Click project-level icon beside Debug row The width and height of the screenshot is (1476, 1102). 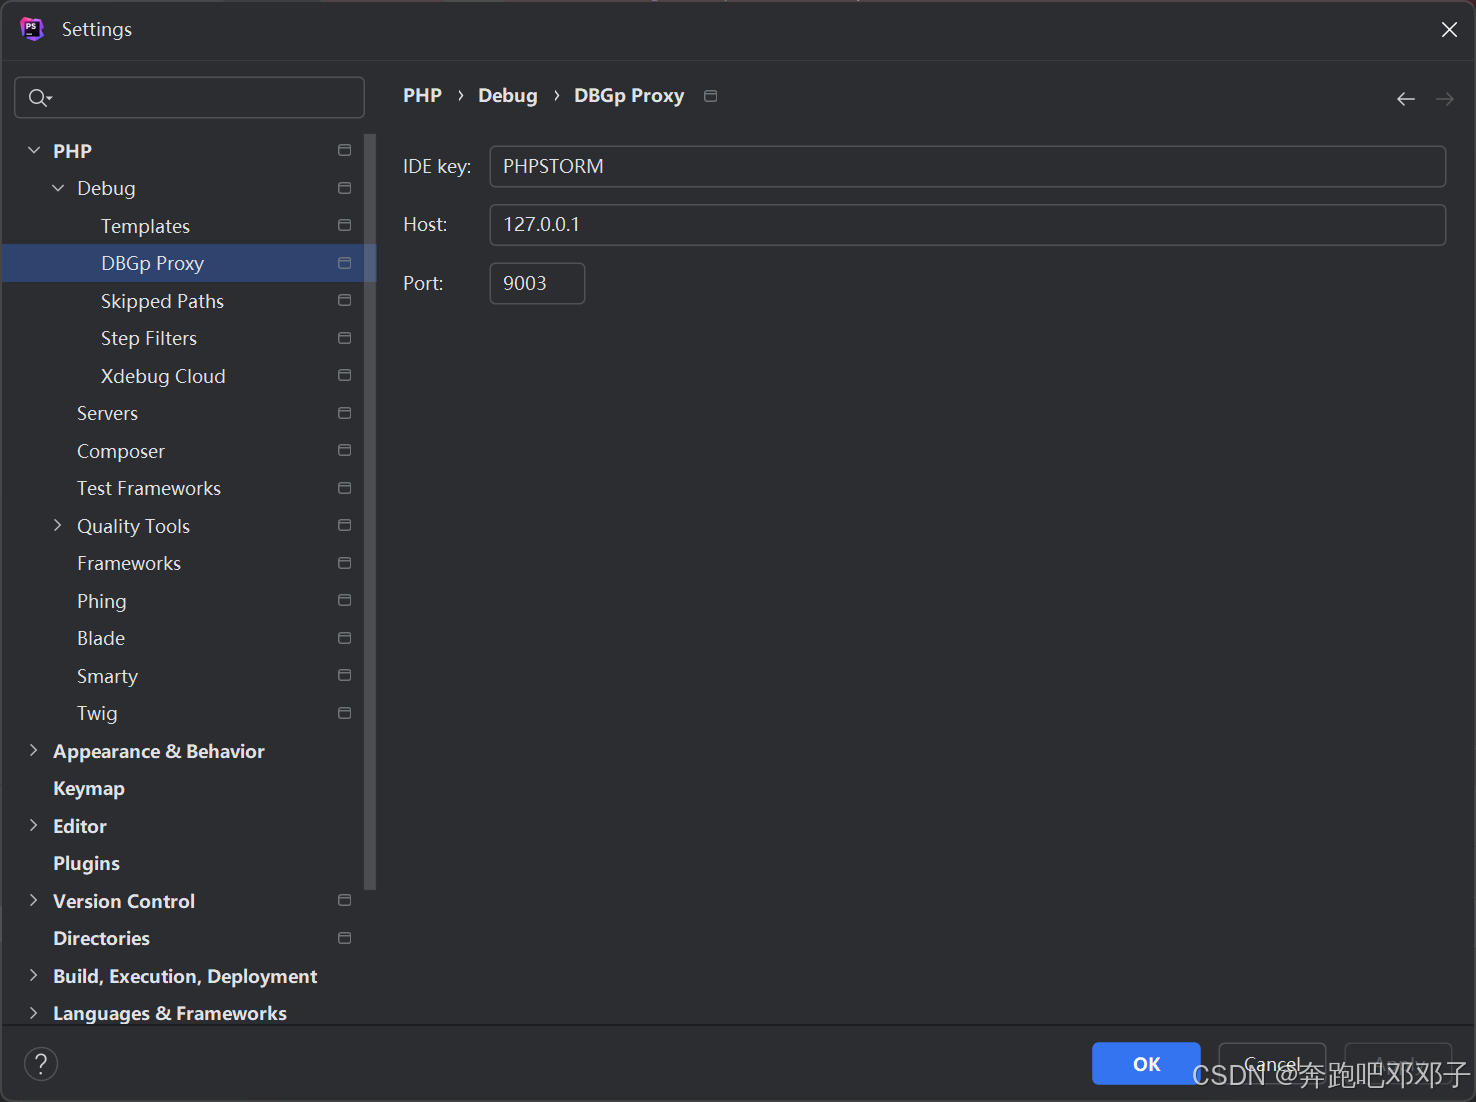pos(345,188)
